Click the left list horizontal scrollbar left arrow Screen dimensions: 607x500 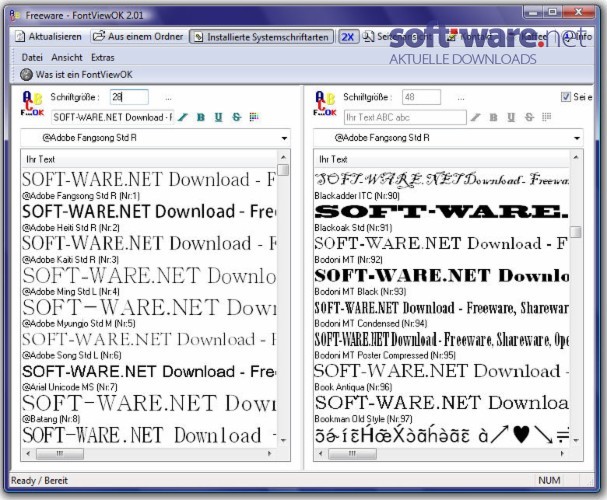click(28, 453)
